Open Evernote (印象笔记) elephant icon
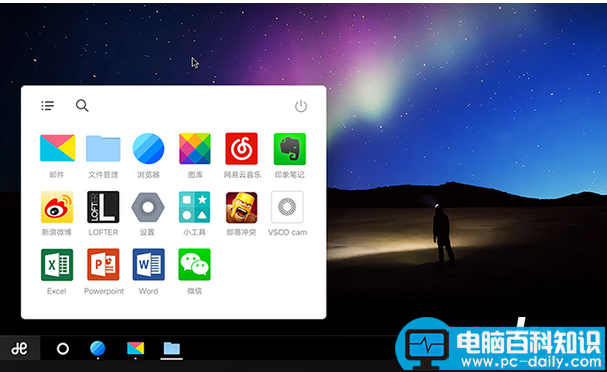This screenshot has height=372, width=607. 290,149
